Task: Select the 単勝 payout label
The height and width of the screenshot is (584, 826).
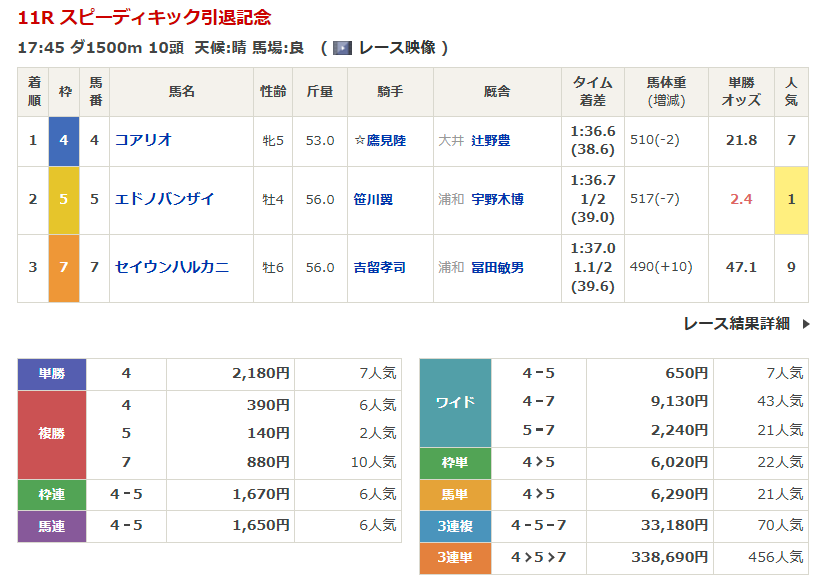Action: tap(52, 374)
